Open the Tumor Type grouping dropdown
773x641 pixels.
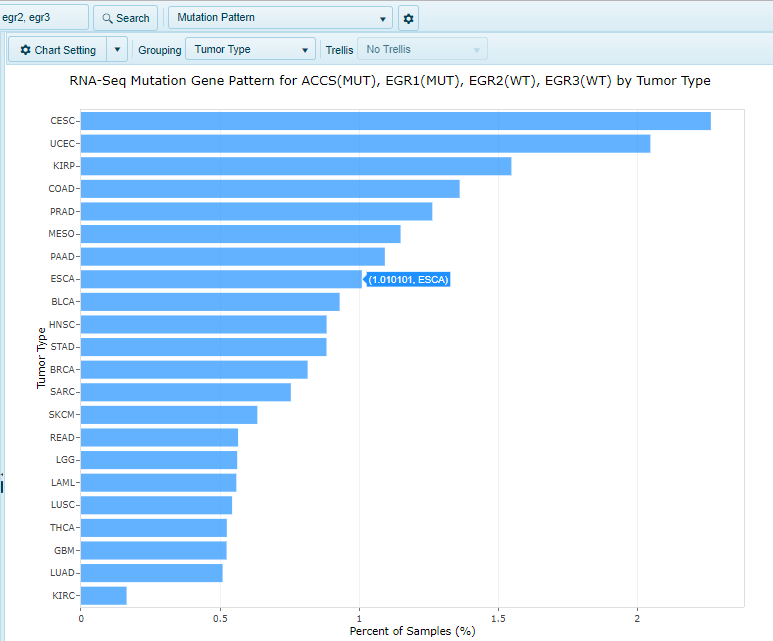click(x=251, y=50)
